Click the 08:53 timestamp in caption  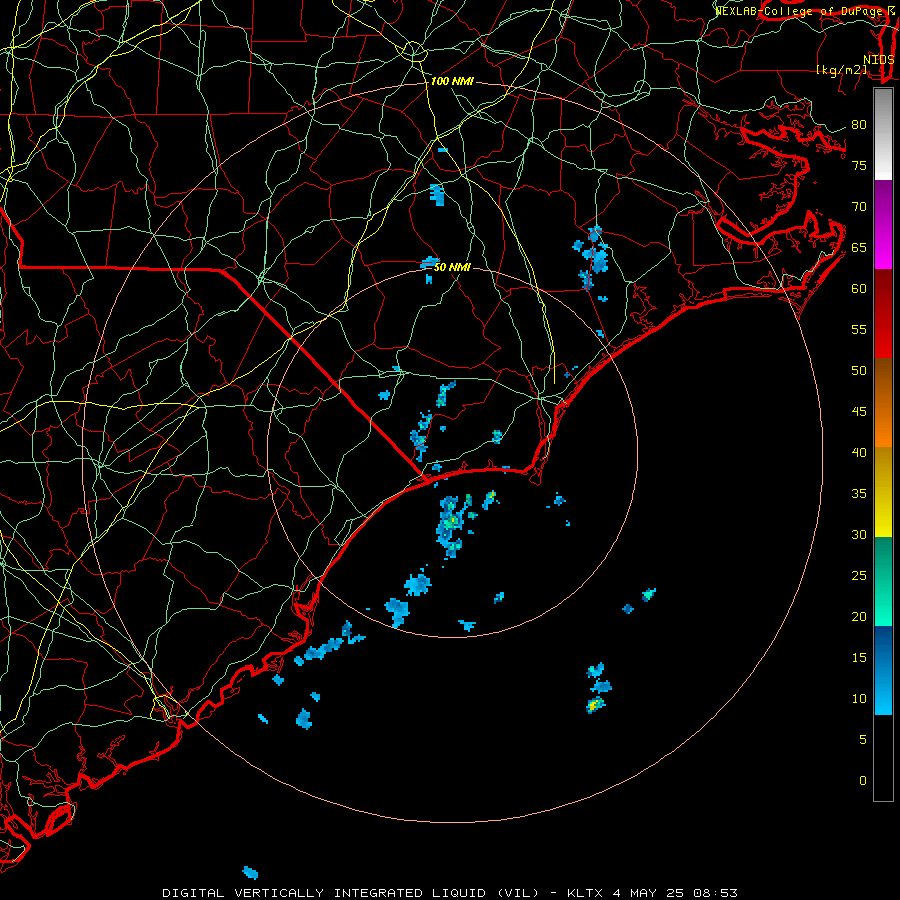715,893
